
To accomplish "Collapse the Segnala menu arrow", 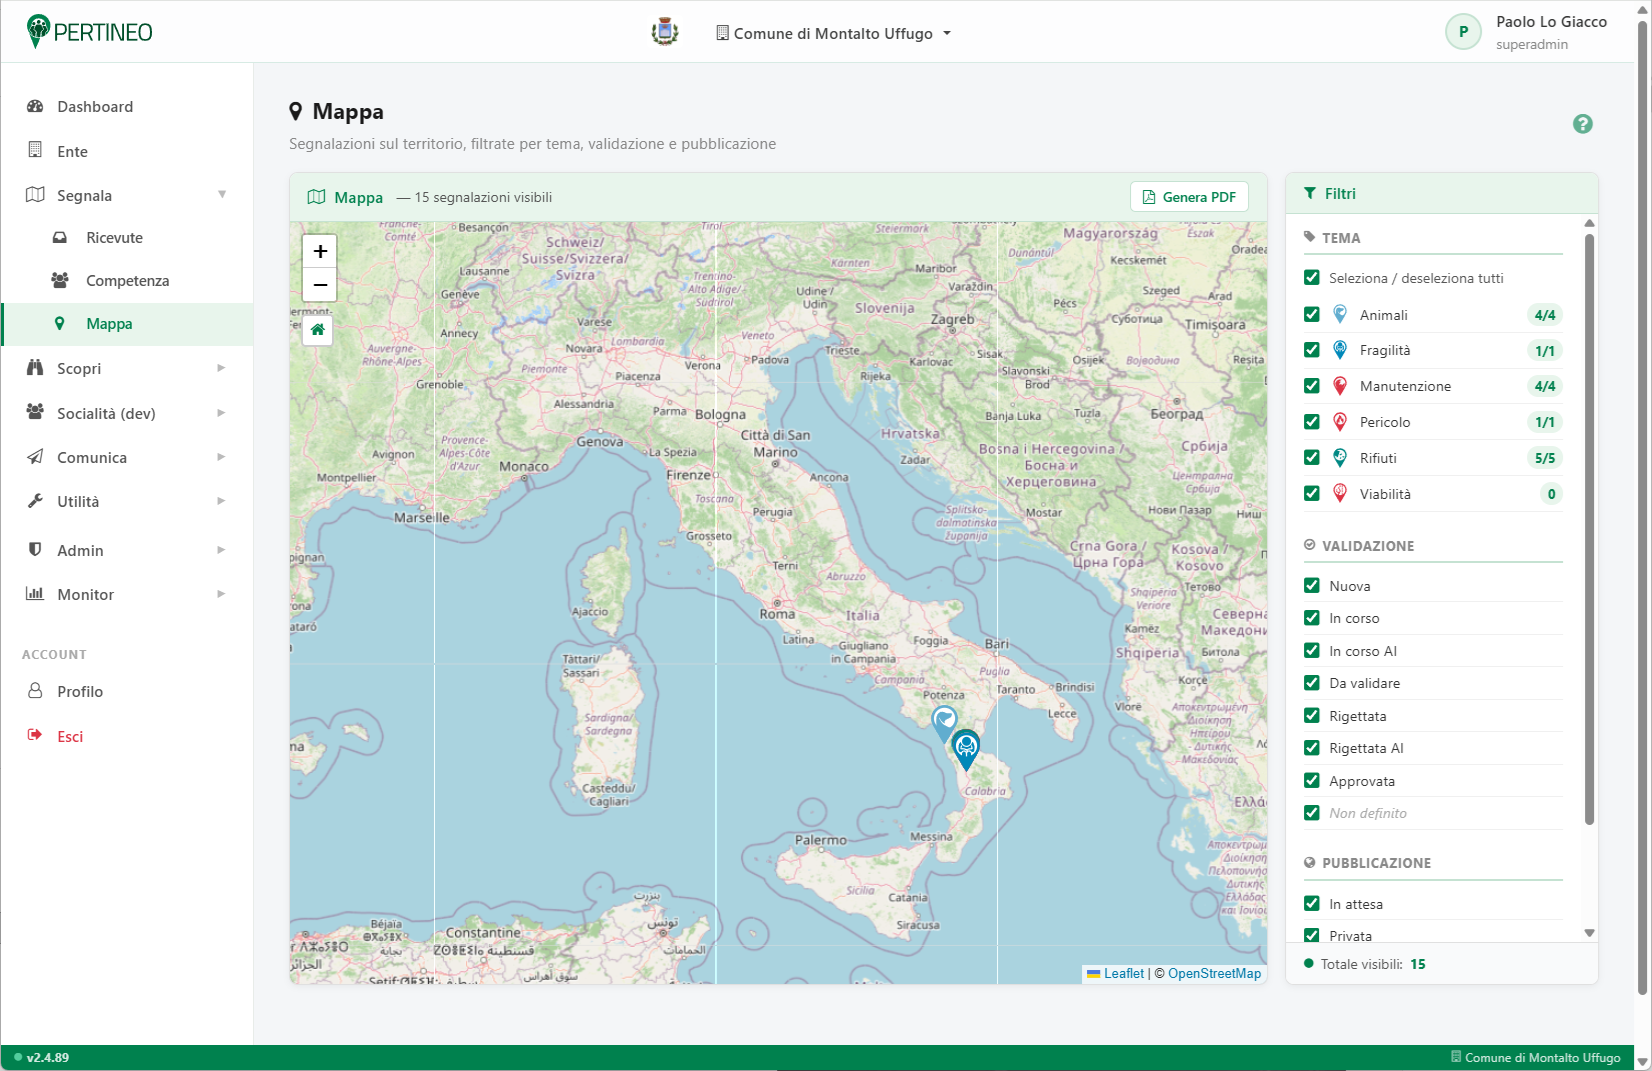I will coord(222,195).
